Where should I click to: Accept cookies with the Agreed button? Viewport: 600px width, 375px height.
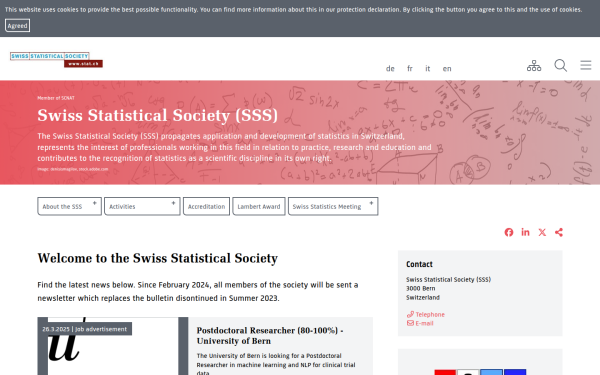(18, 26)
